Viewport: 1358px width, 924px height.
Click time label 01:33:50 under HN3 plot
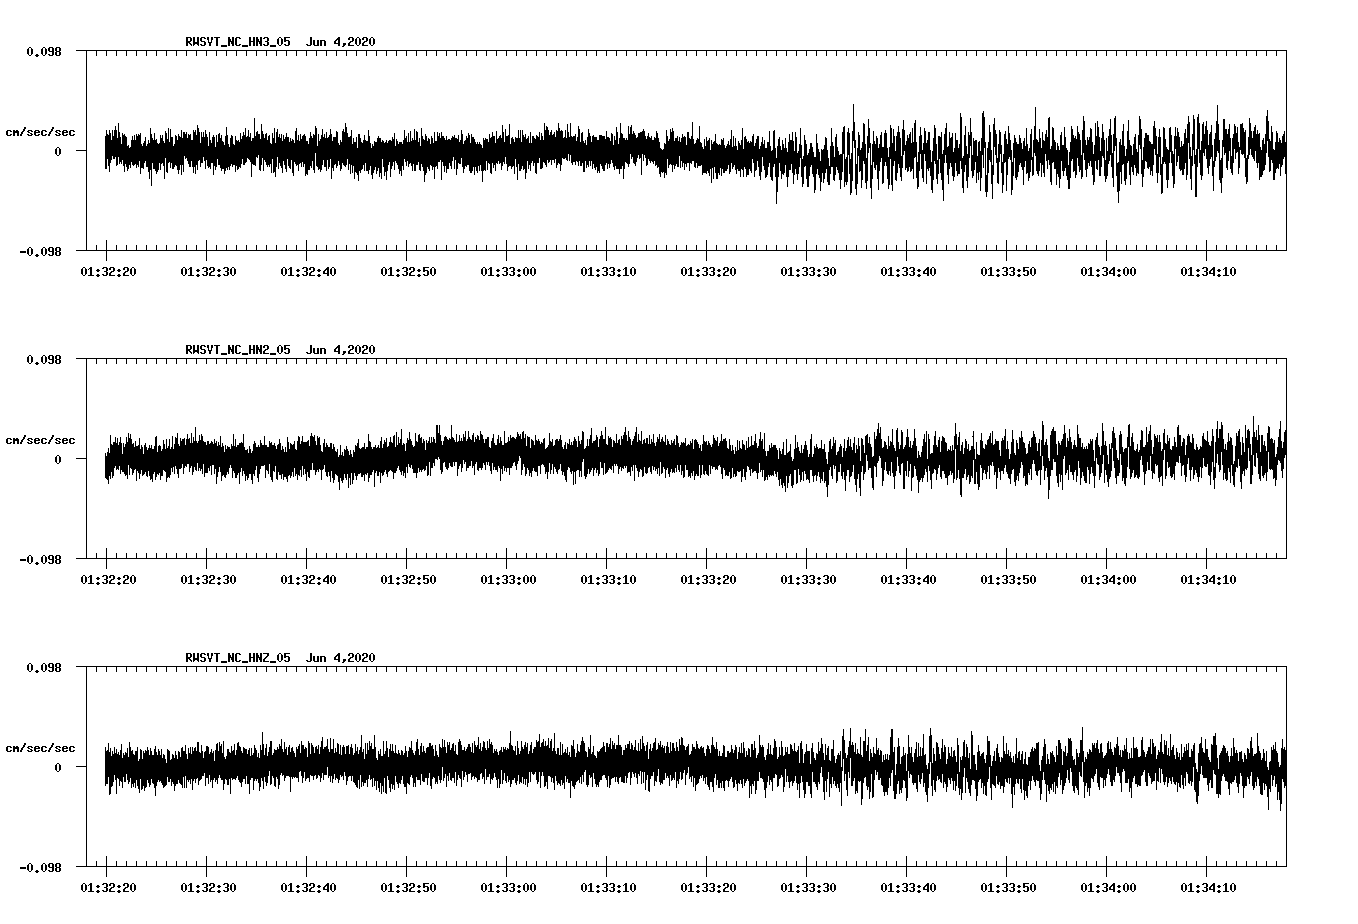click(1008, 272)
